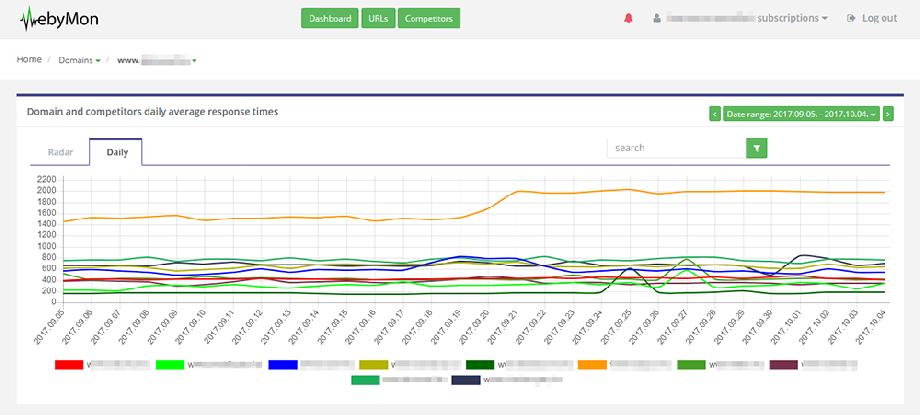Viewport: 920px width, 415px height.
Task: Click the 2017.09.05 date axis label
Action: click(49, 327)
